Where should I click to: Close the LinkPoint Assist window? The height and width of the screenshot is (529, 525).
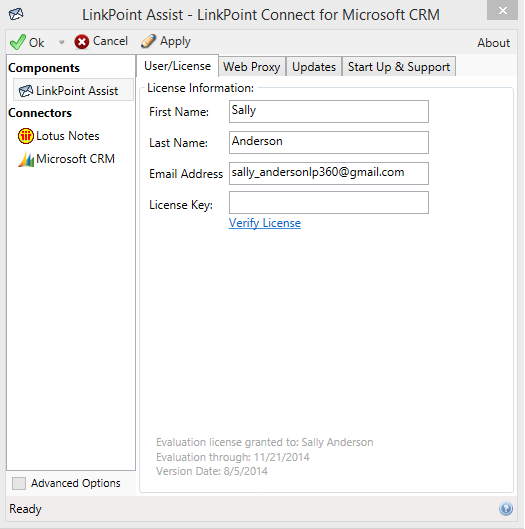click(502, 10)
